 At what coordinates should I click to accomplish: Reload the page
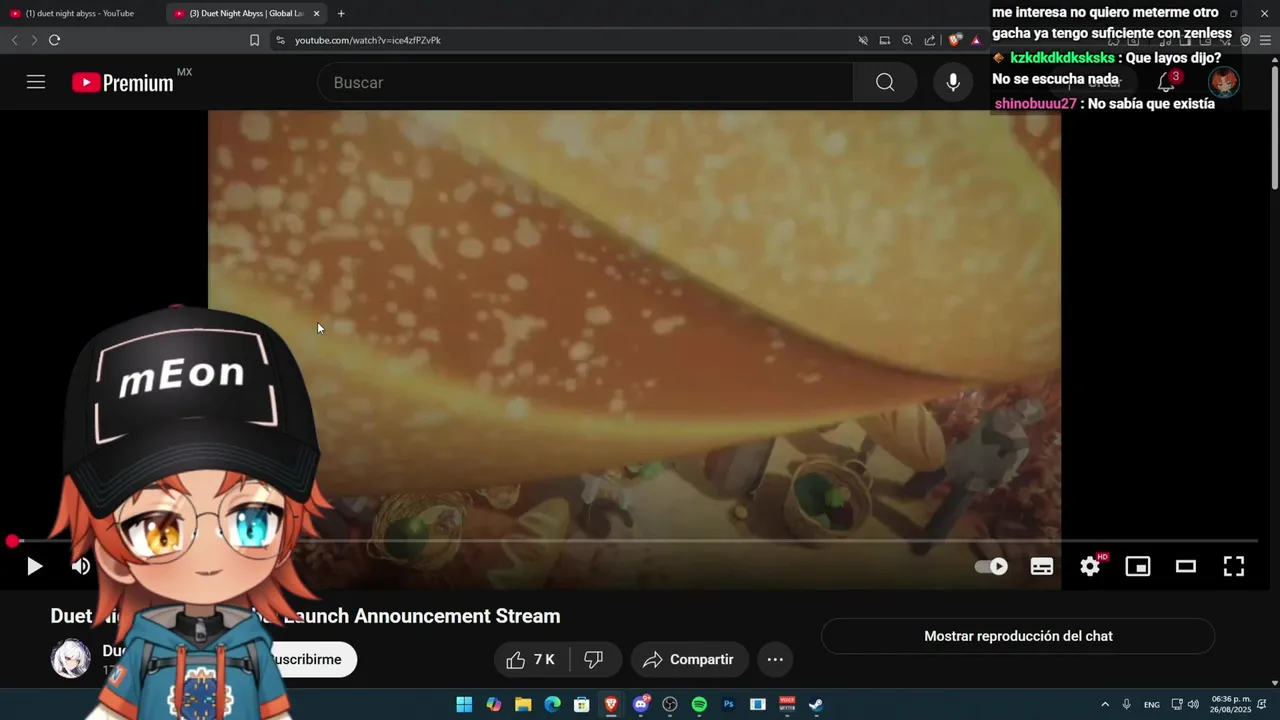[54, 40]
